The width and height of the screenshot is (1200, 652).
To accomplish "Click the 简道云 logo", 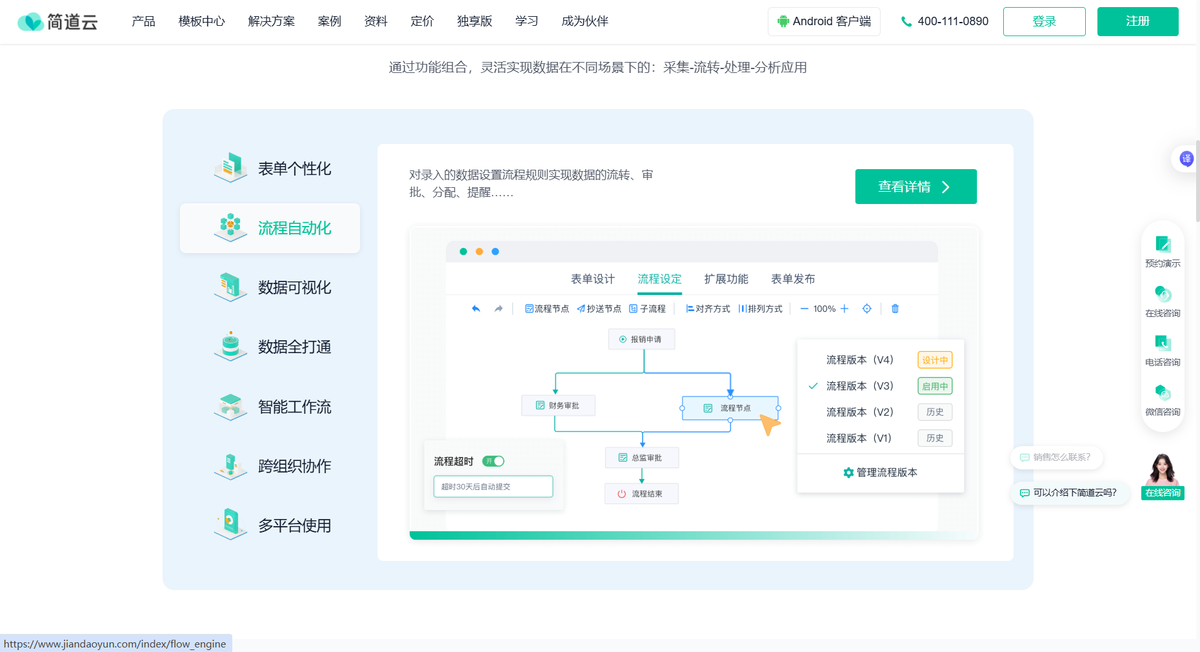I will [58, 21].
